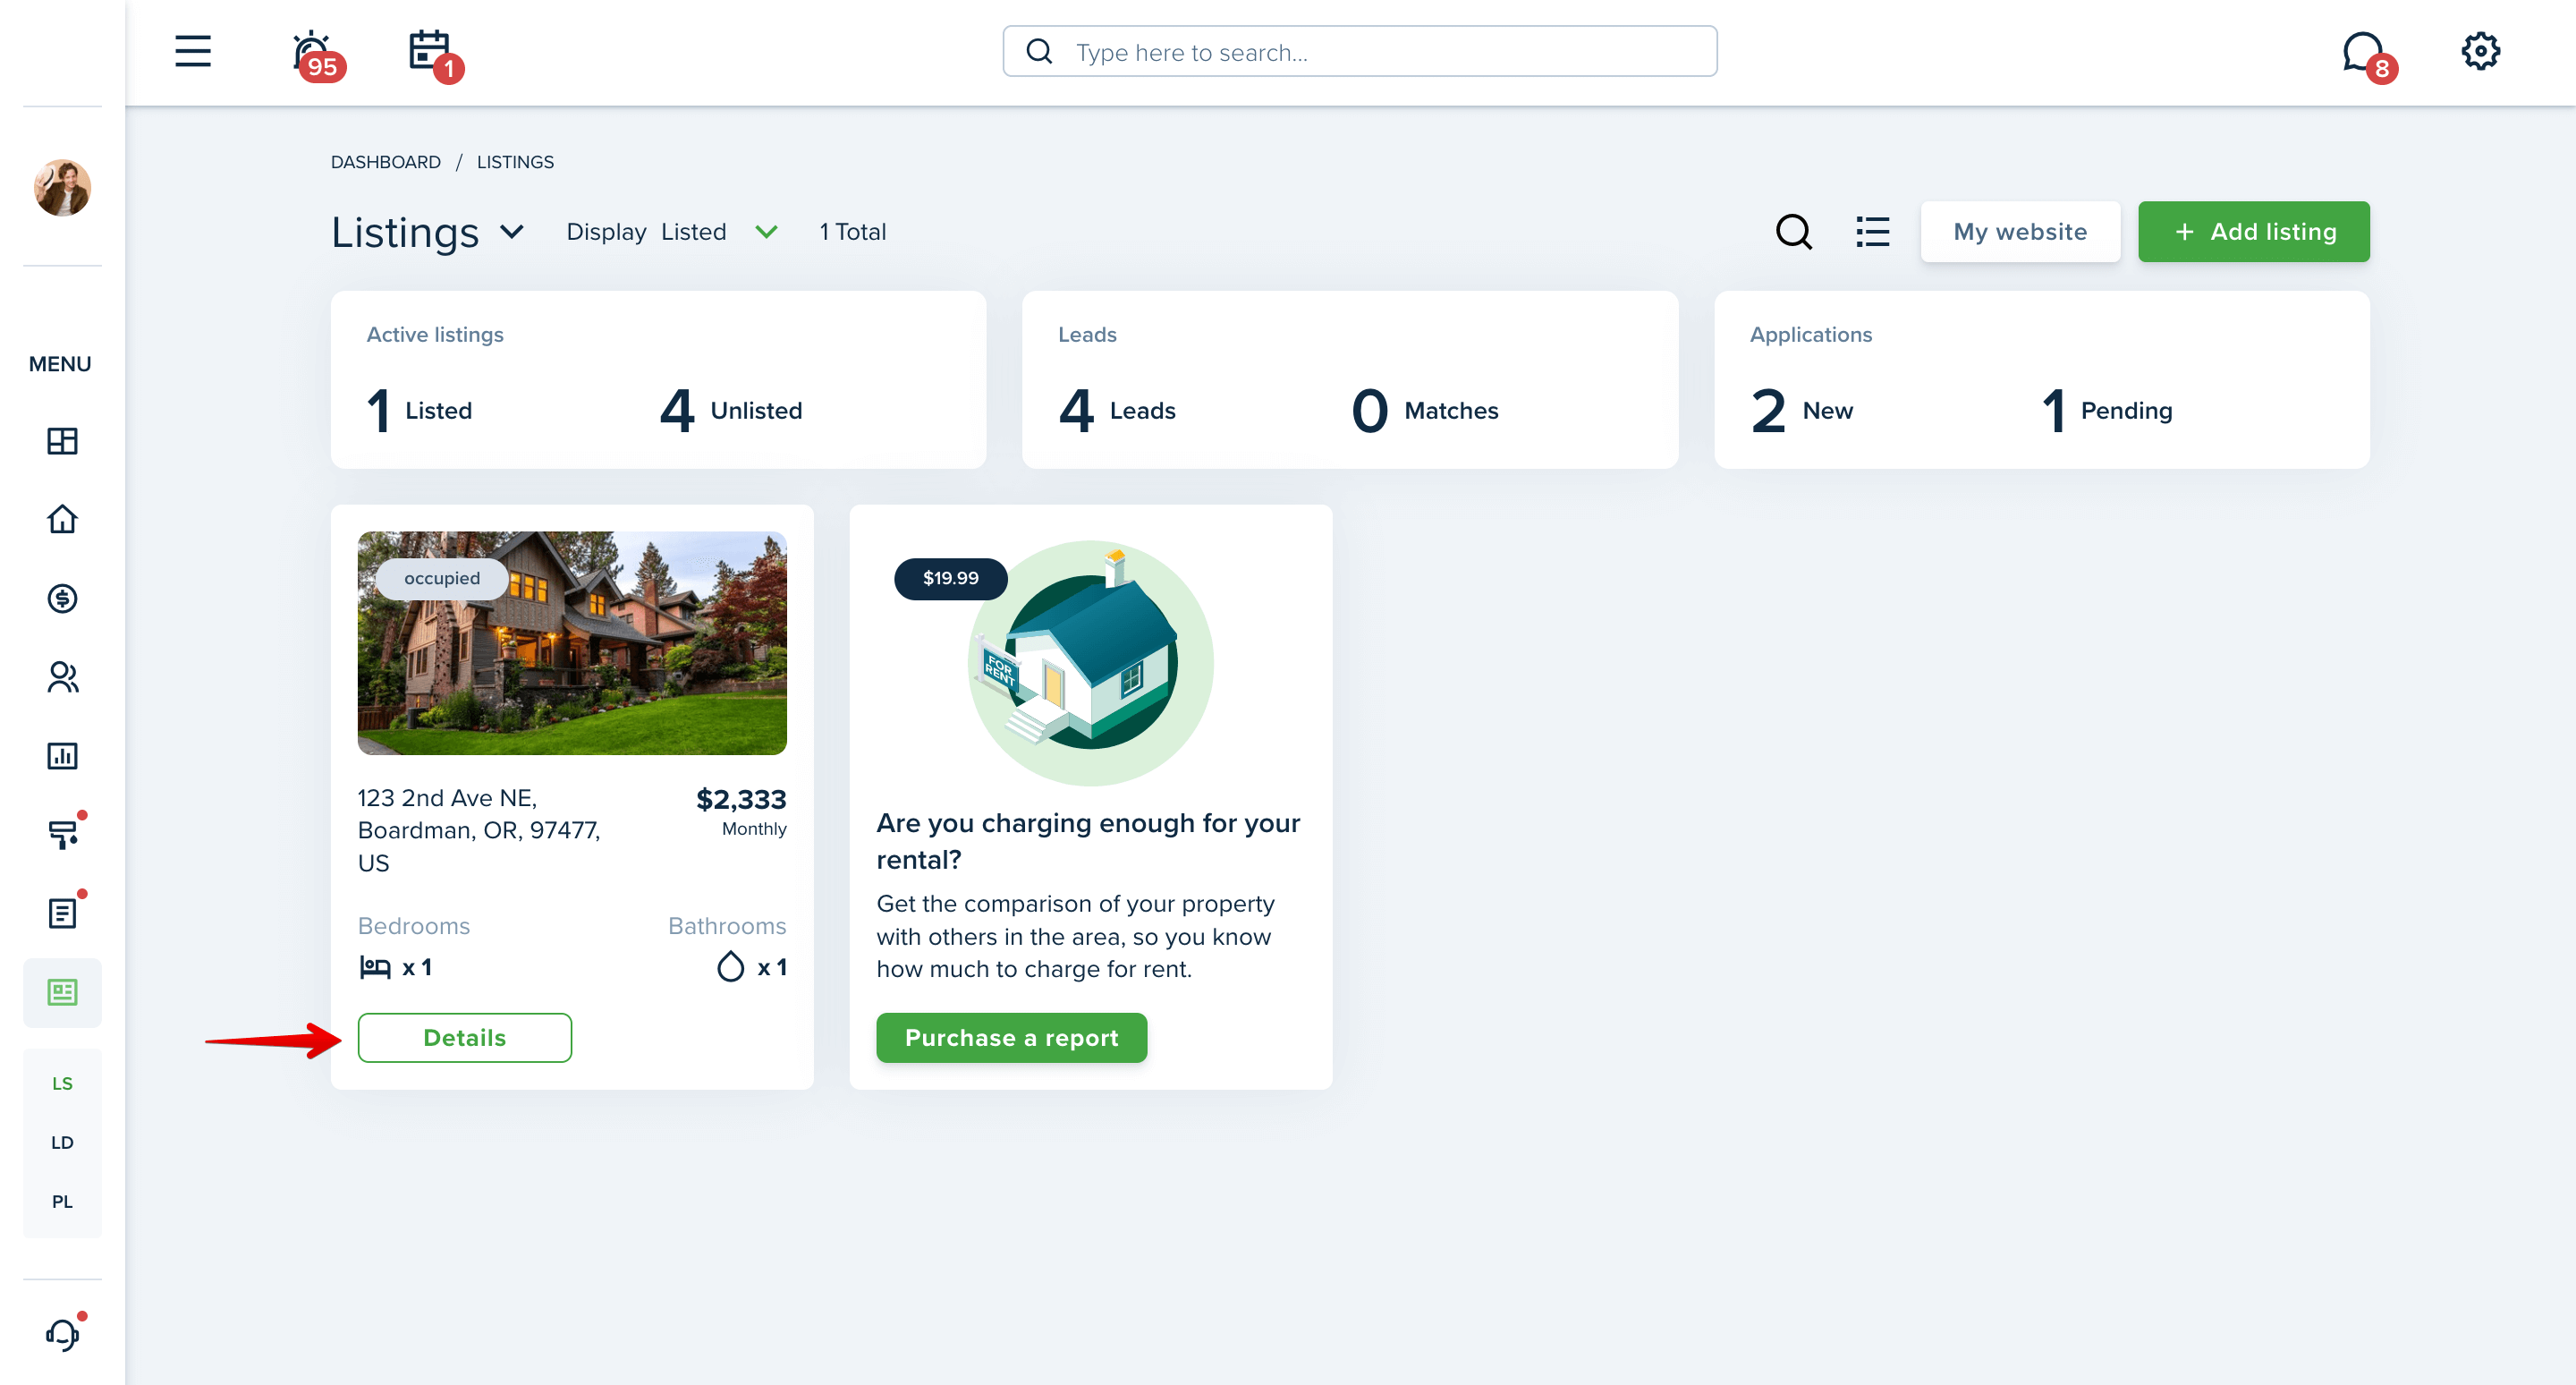Open the maintenance paint roller icon
Image resolution: width=2576 pixels, height=1385 pixels.
point(64,833)
